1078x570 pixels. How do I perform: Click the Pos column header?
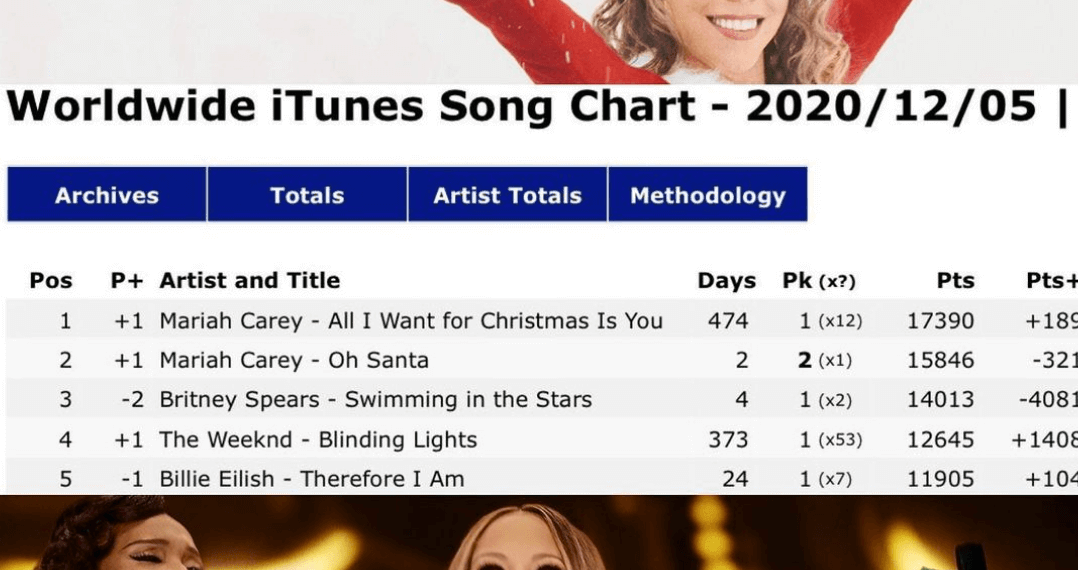click(x=51, y=281)
